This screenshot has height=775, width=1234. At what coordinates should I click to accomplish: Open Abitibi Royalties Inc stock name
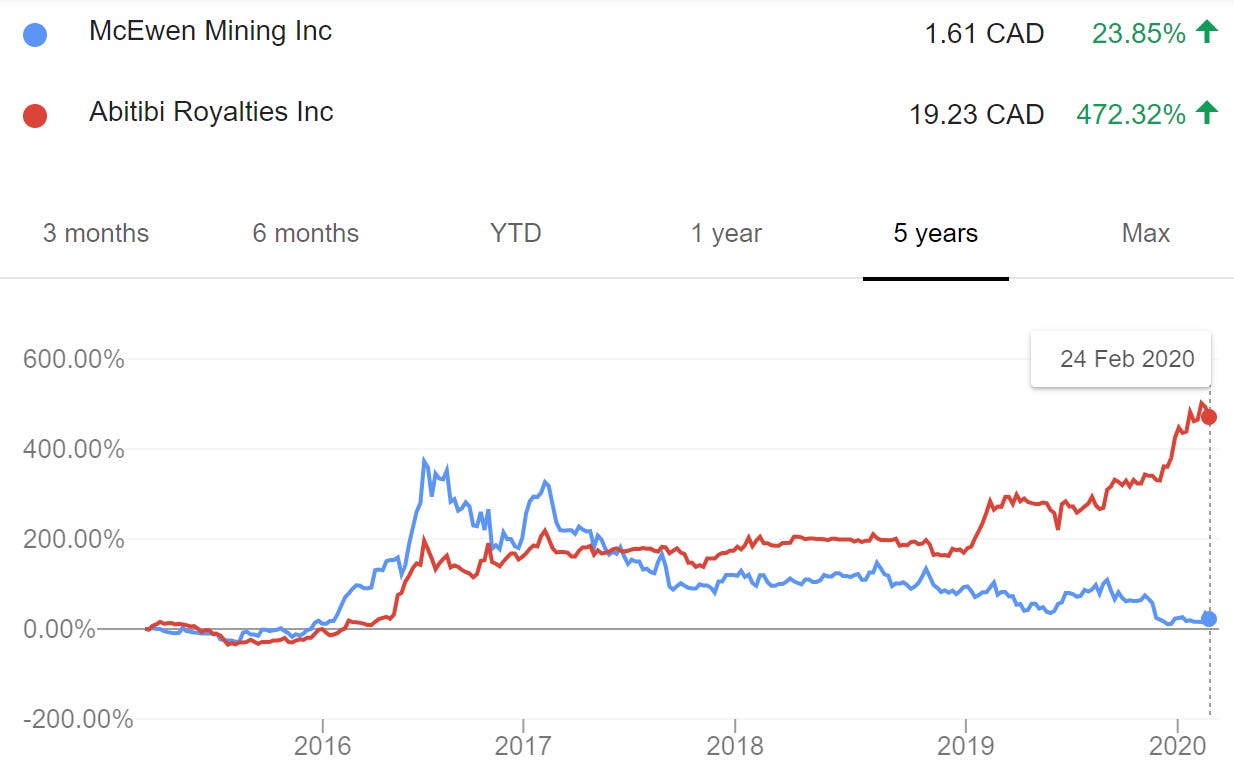pyautogui.click(x=211, y=111)
